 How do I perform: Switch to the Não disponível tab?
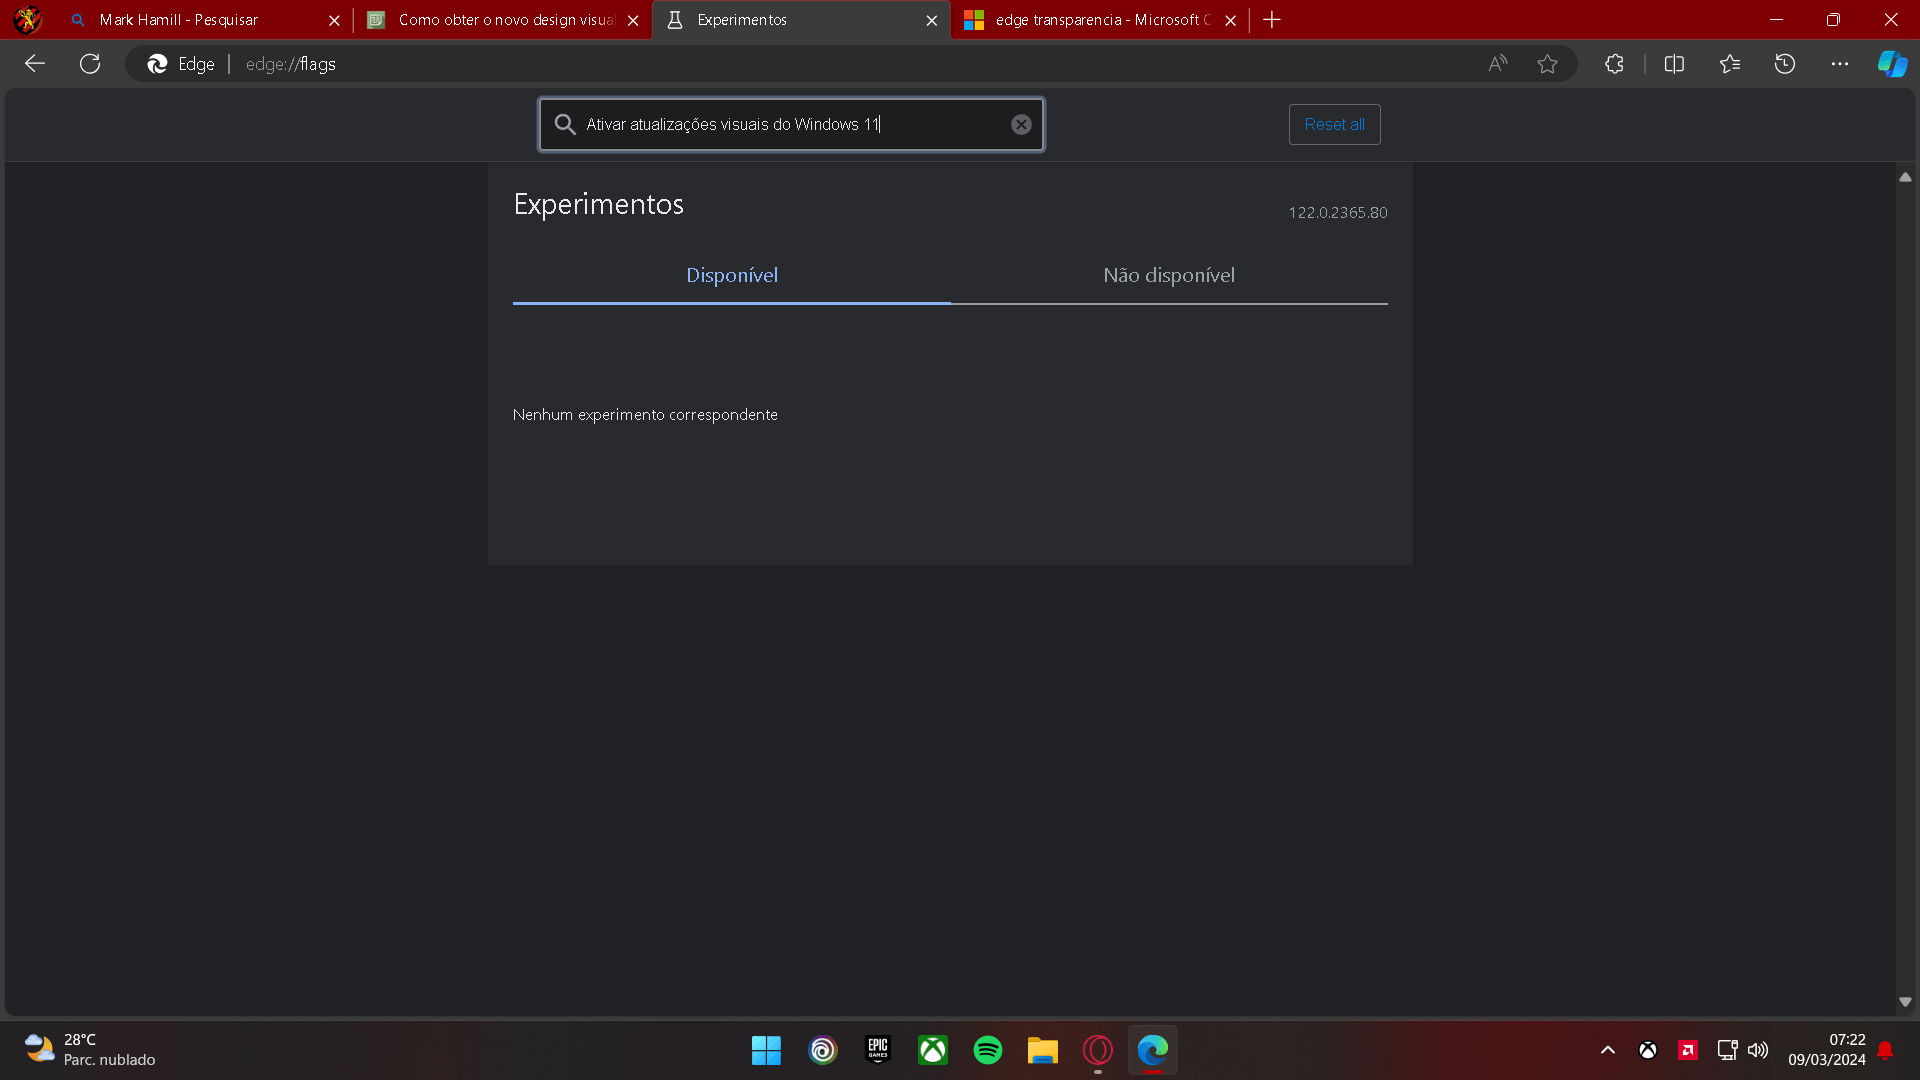point(1169,276)
